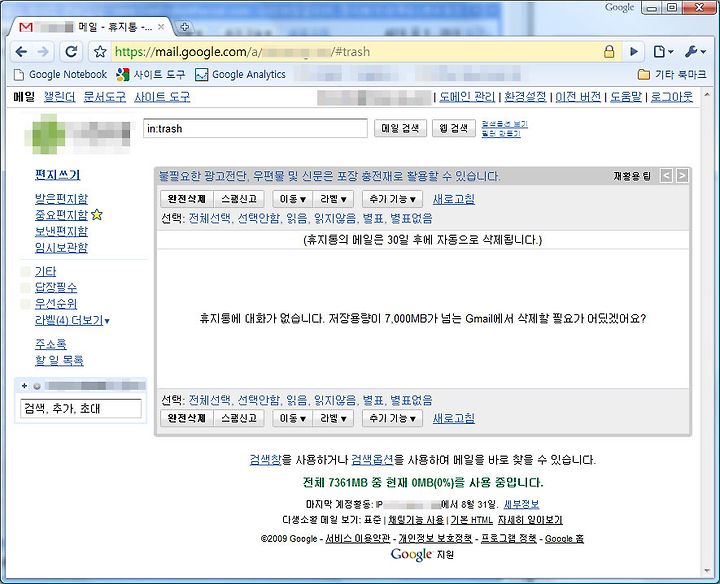
Task: Click 스팸신고 in the lower toolbar
Action: tap(239, 418)
